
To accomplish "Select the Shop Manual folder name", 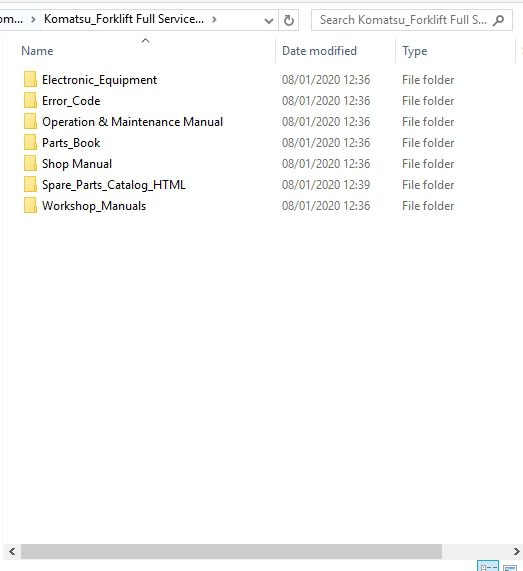I will point(77,164).
